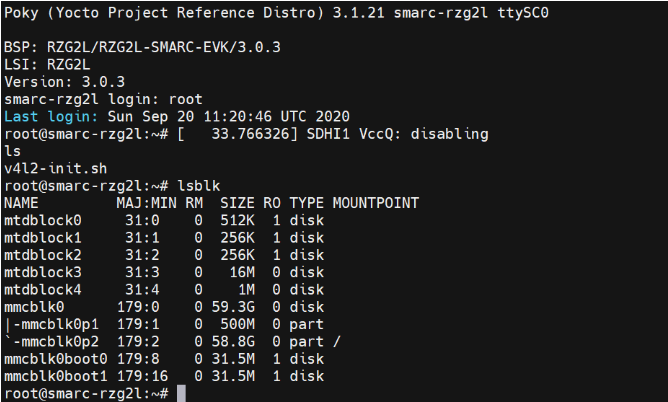The image size is (668, 402).
Task: Click the 'lsblk' command text
Action: click(x=199, y=186)
